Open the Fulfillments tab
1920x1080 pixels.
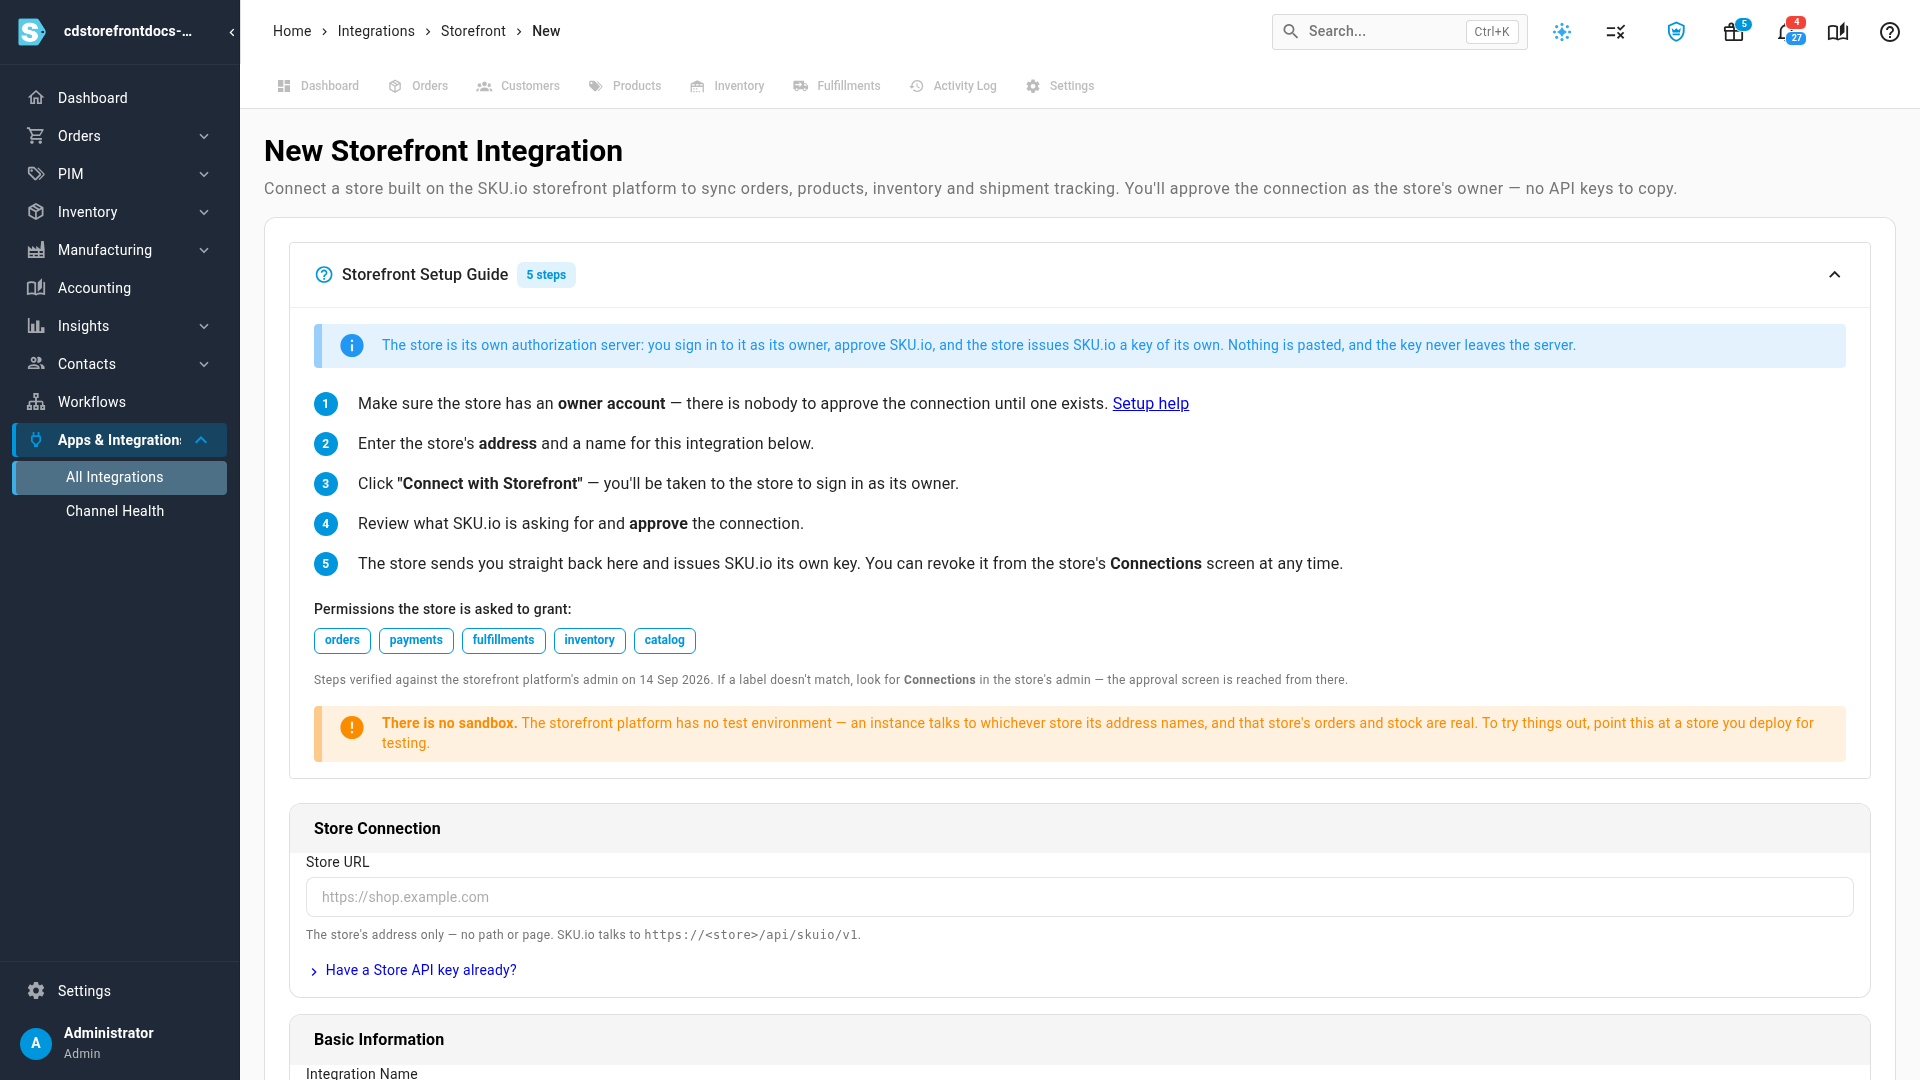tap(837, 86)
